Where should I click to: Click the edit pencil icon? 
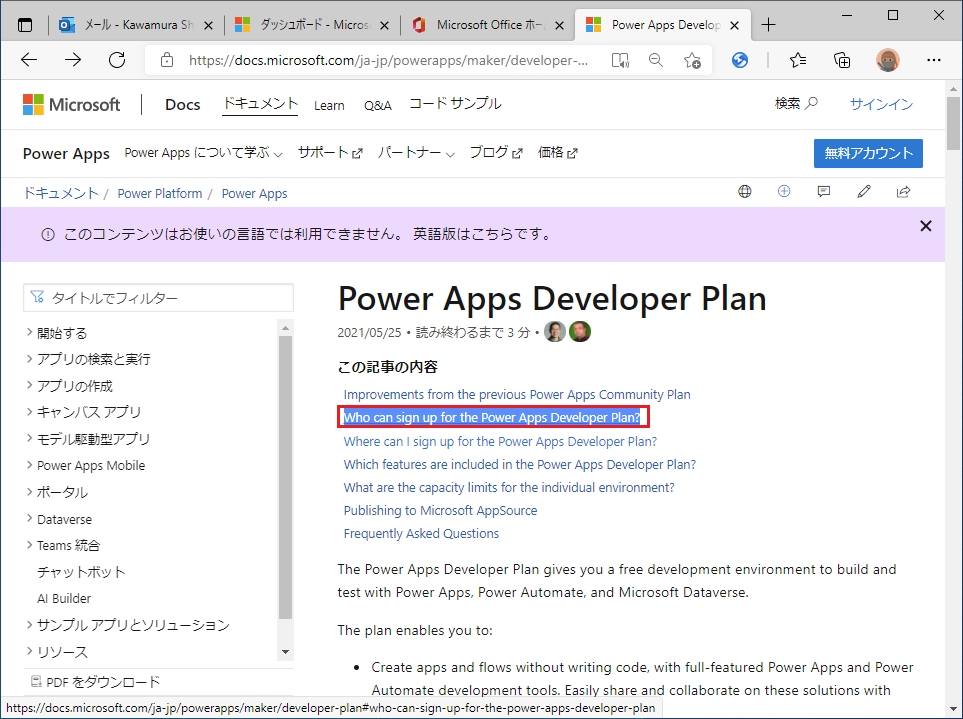[x=864, y=192]
